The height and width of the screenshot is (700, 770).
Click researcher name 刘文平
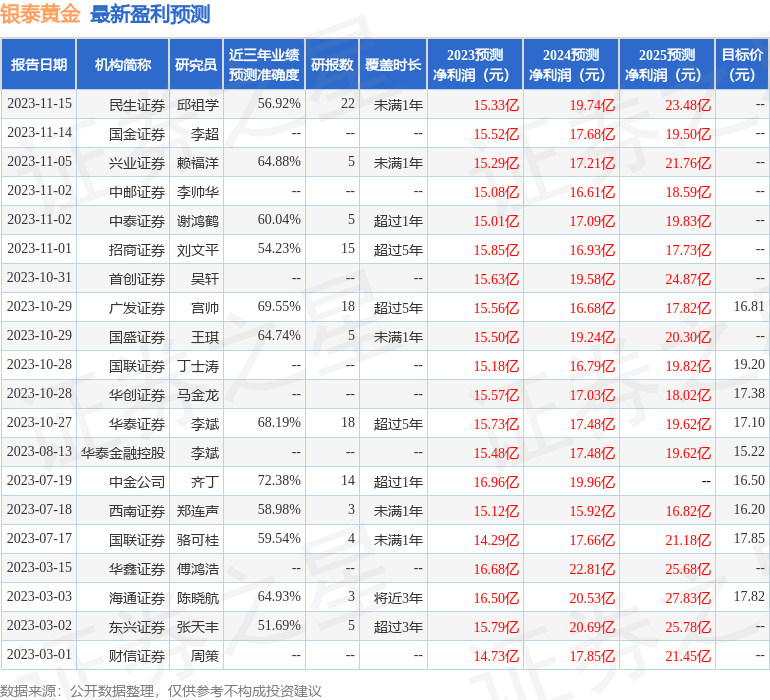[x=198, y=250]
